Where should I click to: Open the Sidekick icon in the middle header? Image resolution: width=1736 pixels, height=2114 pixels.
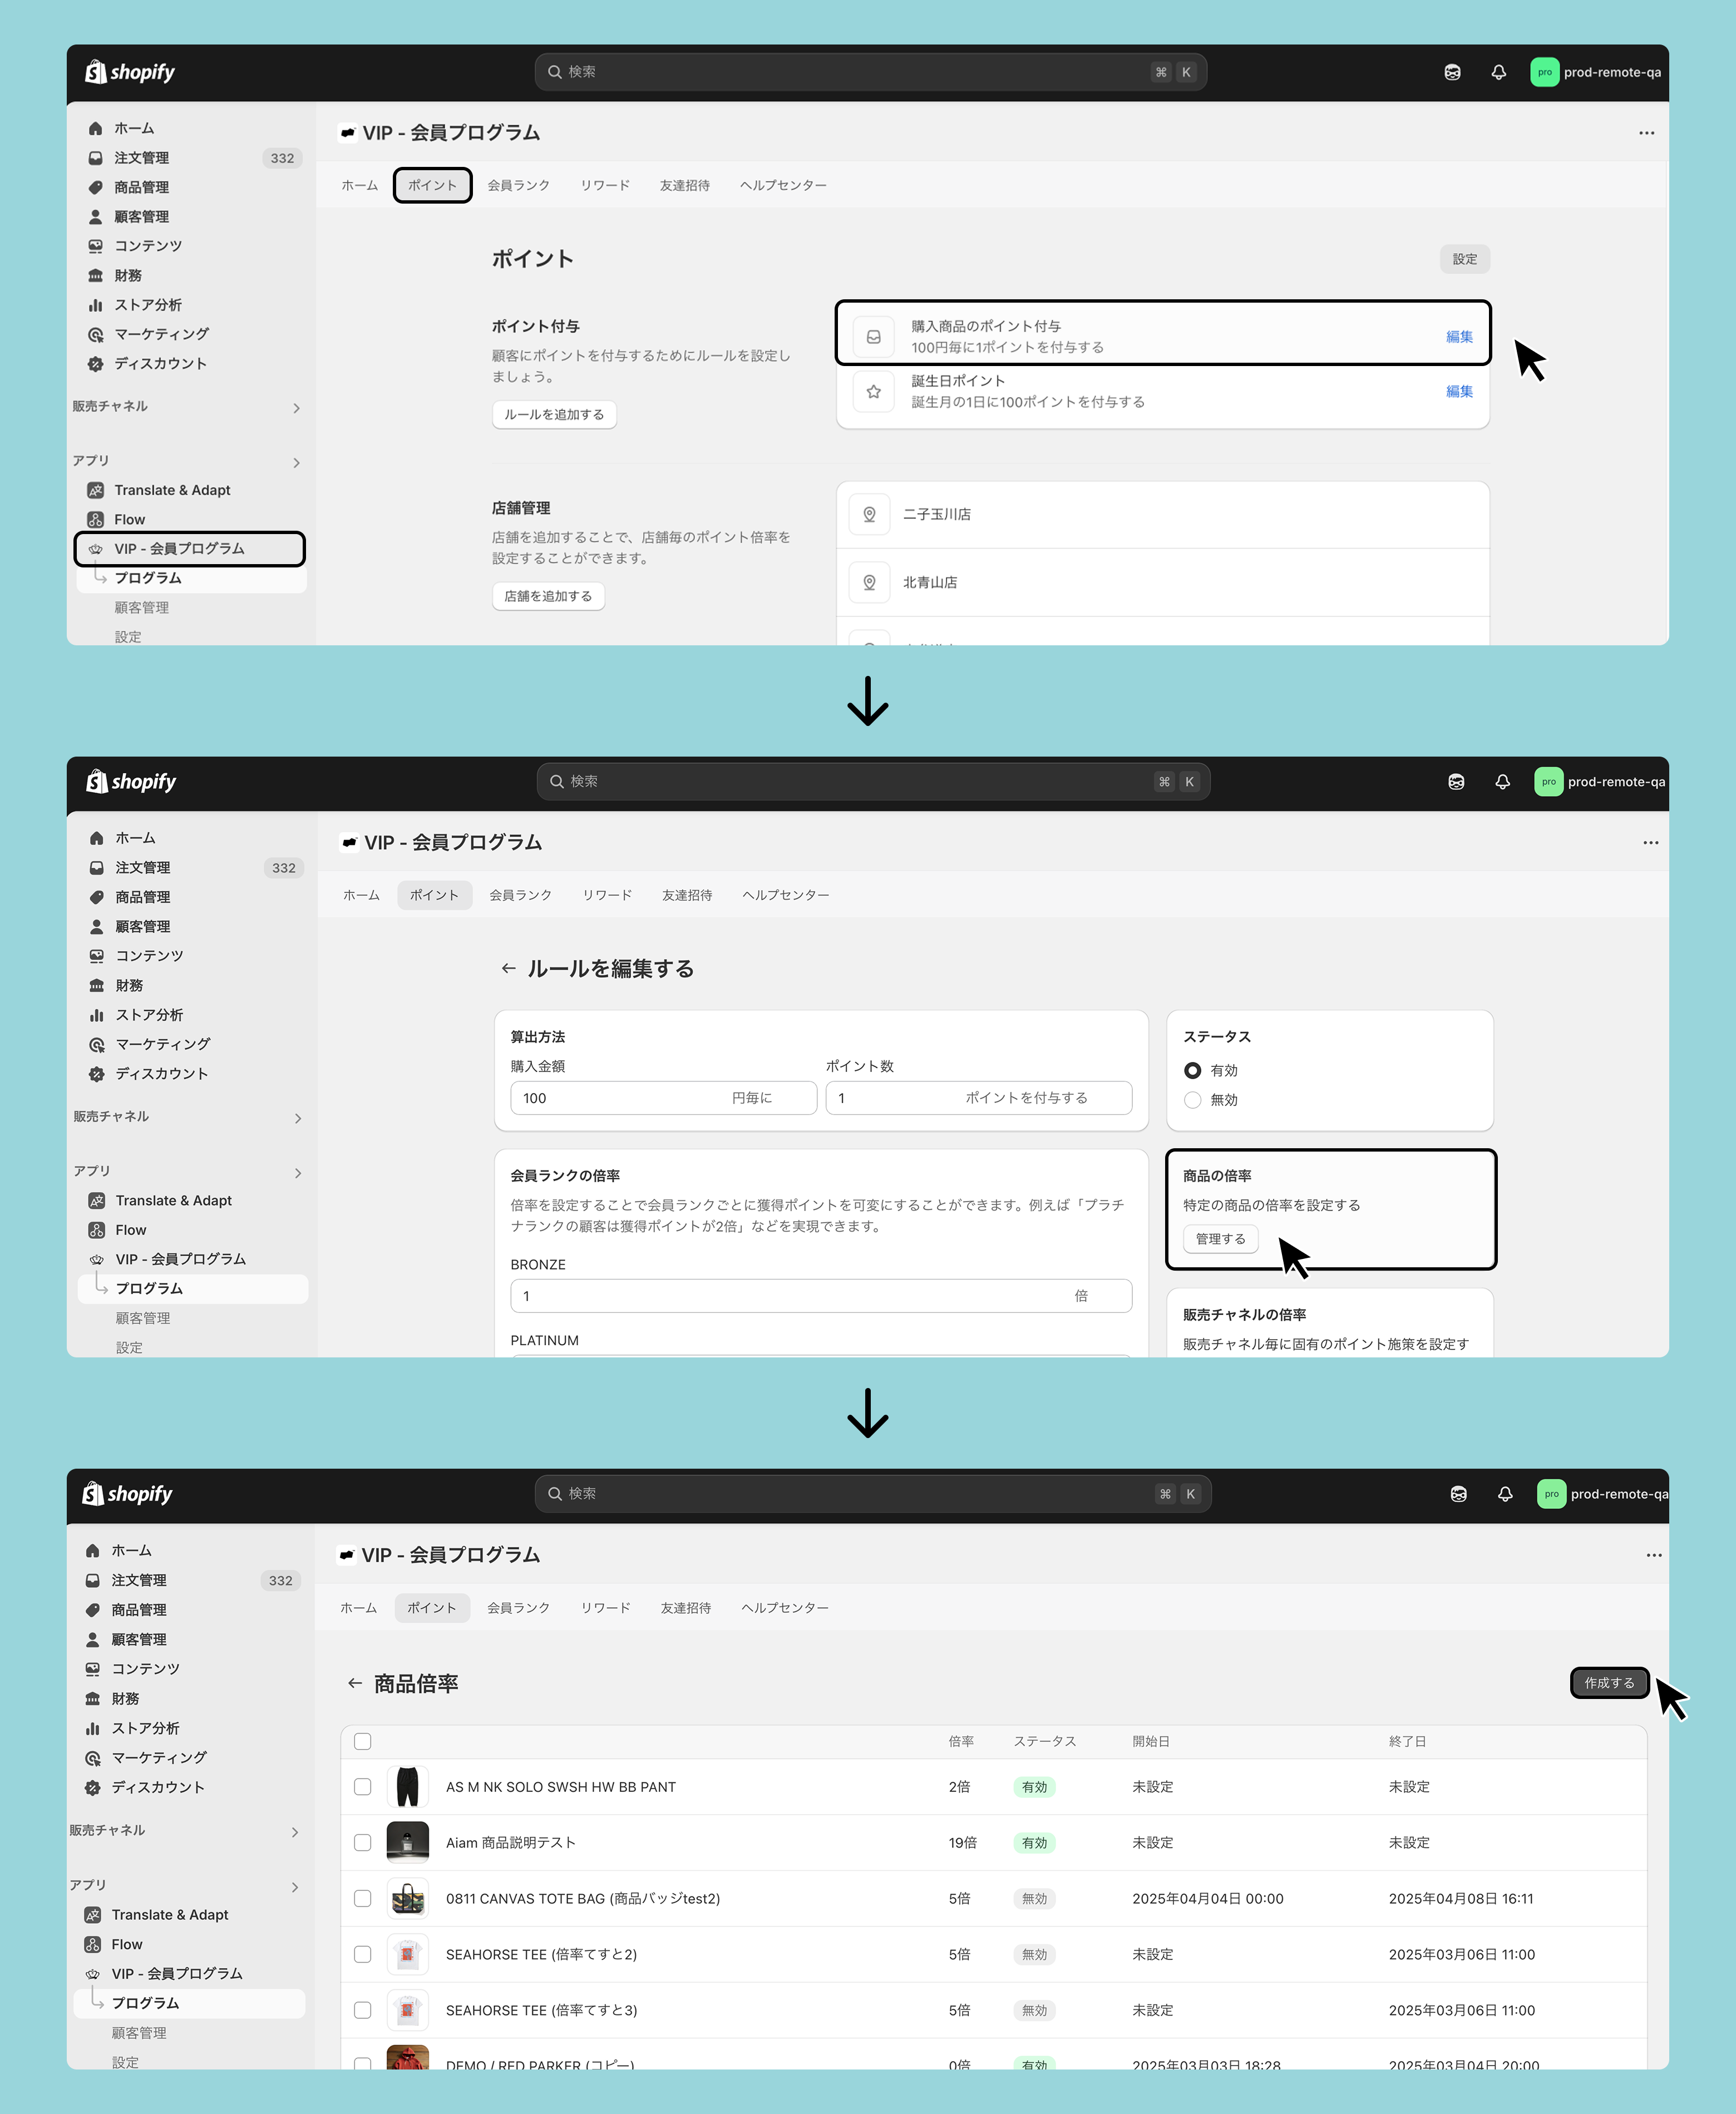click(1456, 782)
